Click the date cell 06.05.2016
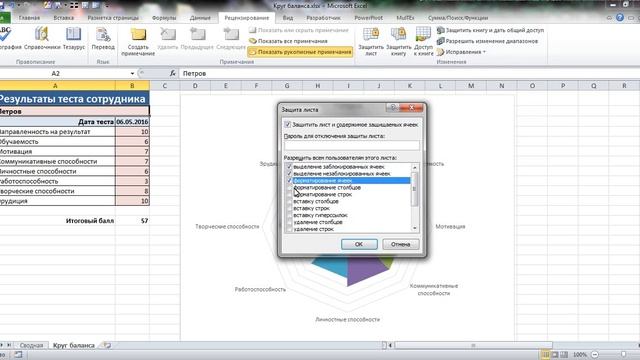Screen dimensions: 640x360 132,122
